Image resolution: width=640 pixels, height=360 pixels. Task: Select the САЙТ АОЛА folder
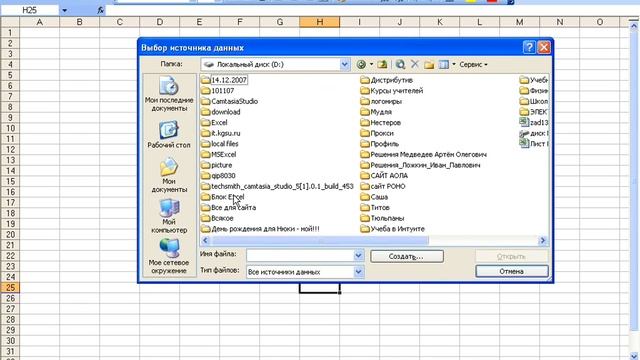coord(384,176)
